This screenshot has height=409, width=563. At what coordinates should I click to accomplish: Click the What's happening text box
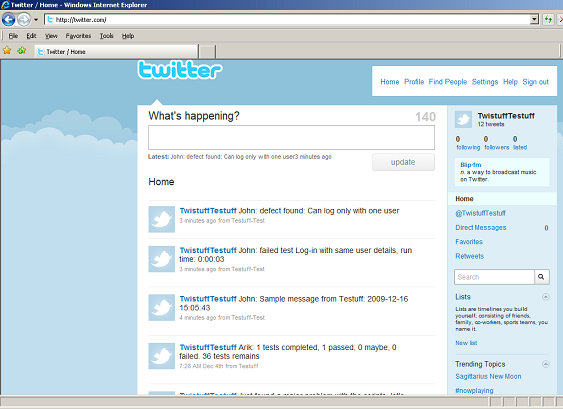pyautogui.click(x=291, y=138)
